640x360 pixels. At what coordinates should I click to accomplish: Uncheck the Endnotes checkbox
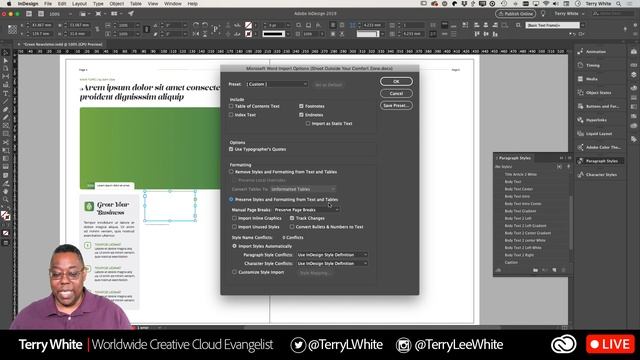coord(301,115)
